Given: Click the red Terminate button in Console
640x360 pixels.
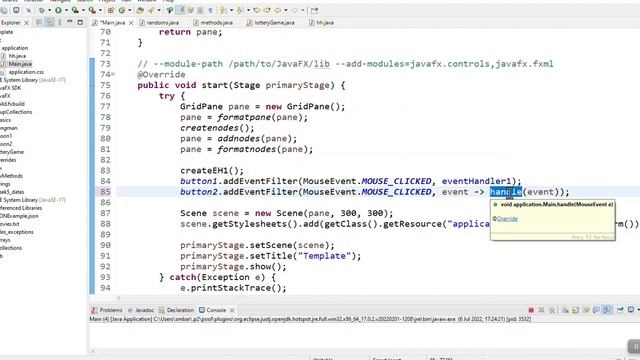Looking at the screenshot, I should click(x=531, y=310).
